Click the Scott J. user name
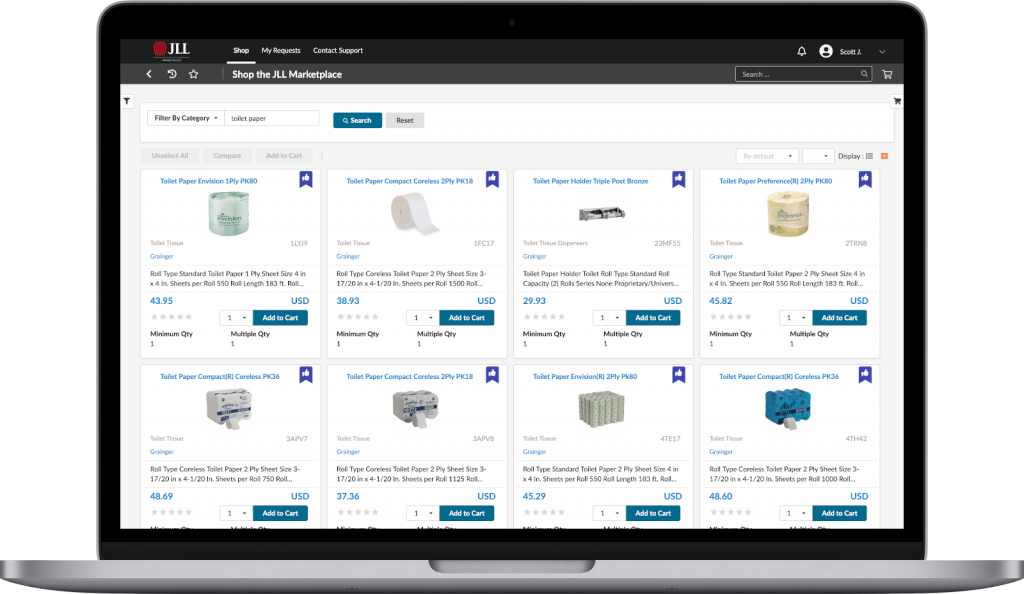This screenshot has width=1024, height=594. pos(850,52)
